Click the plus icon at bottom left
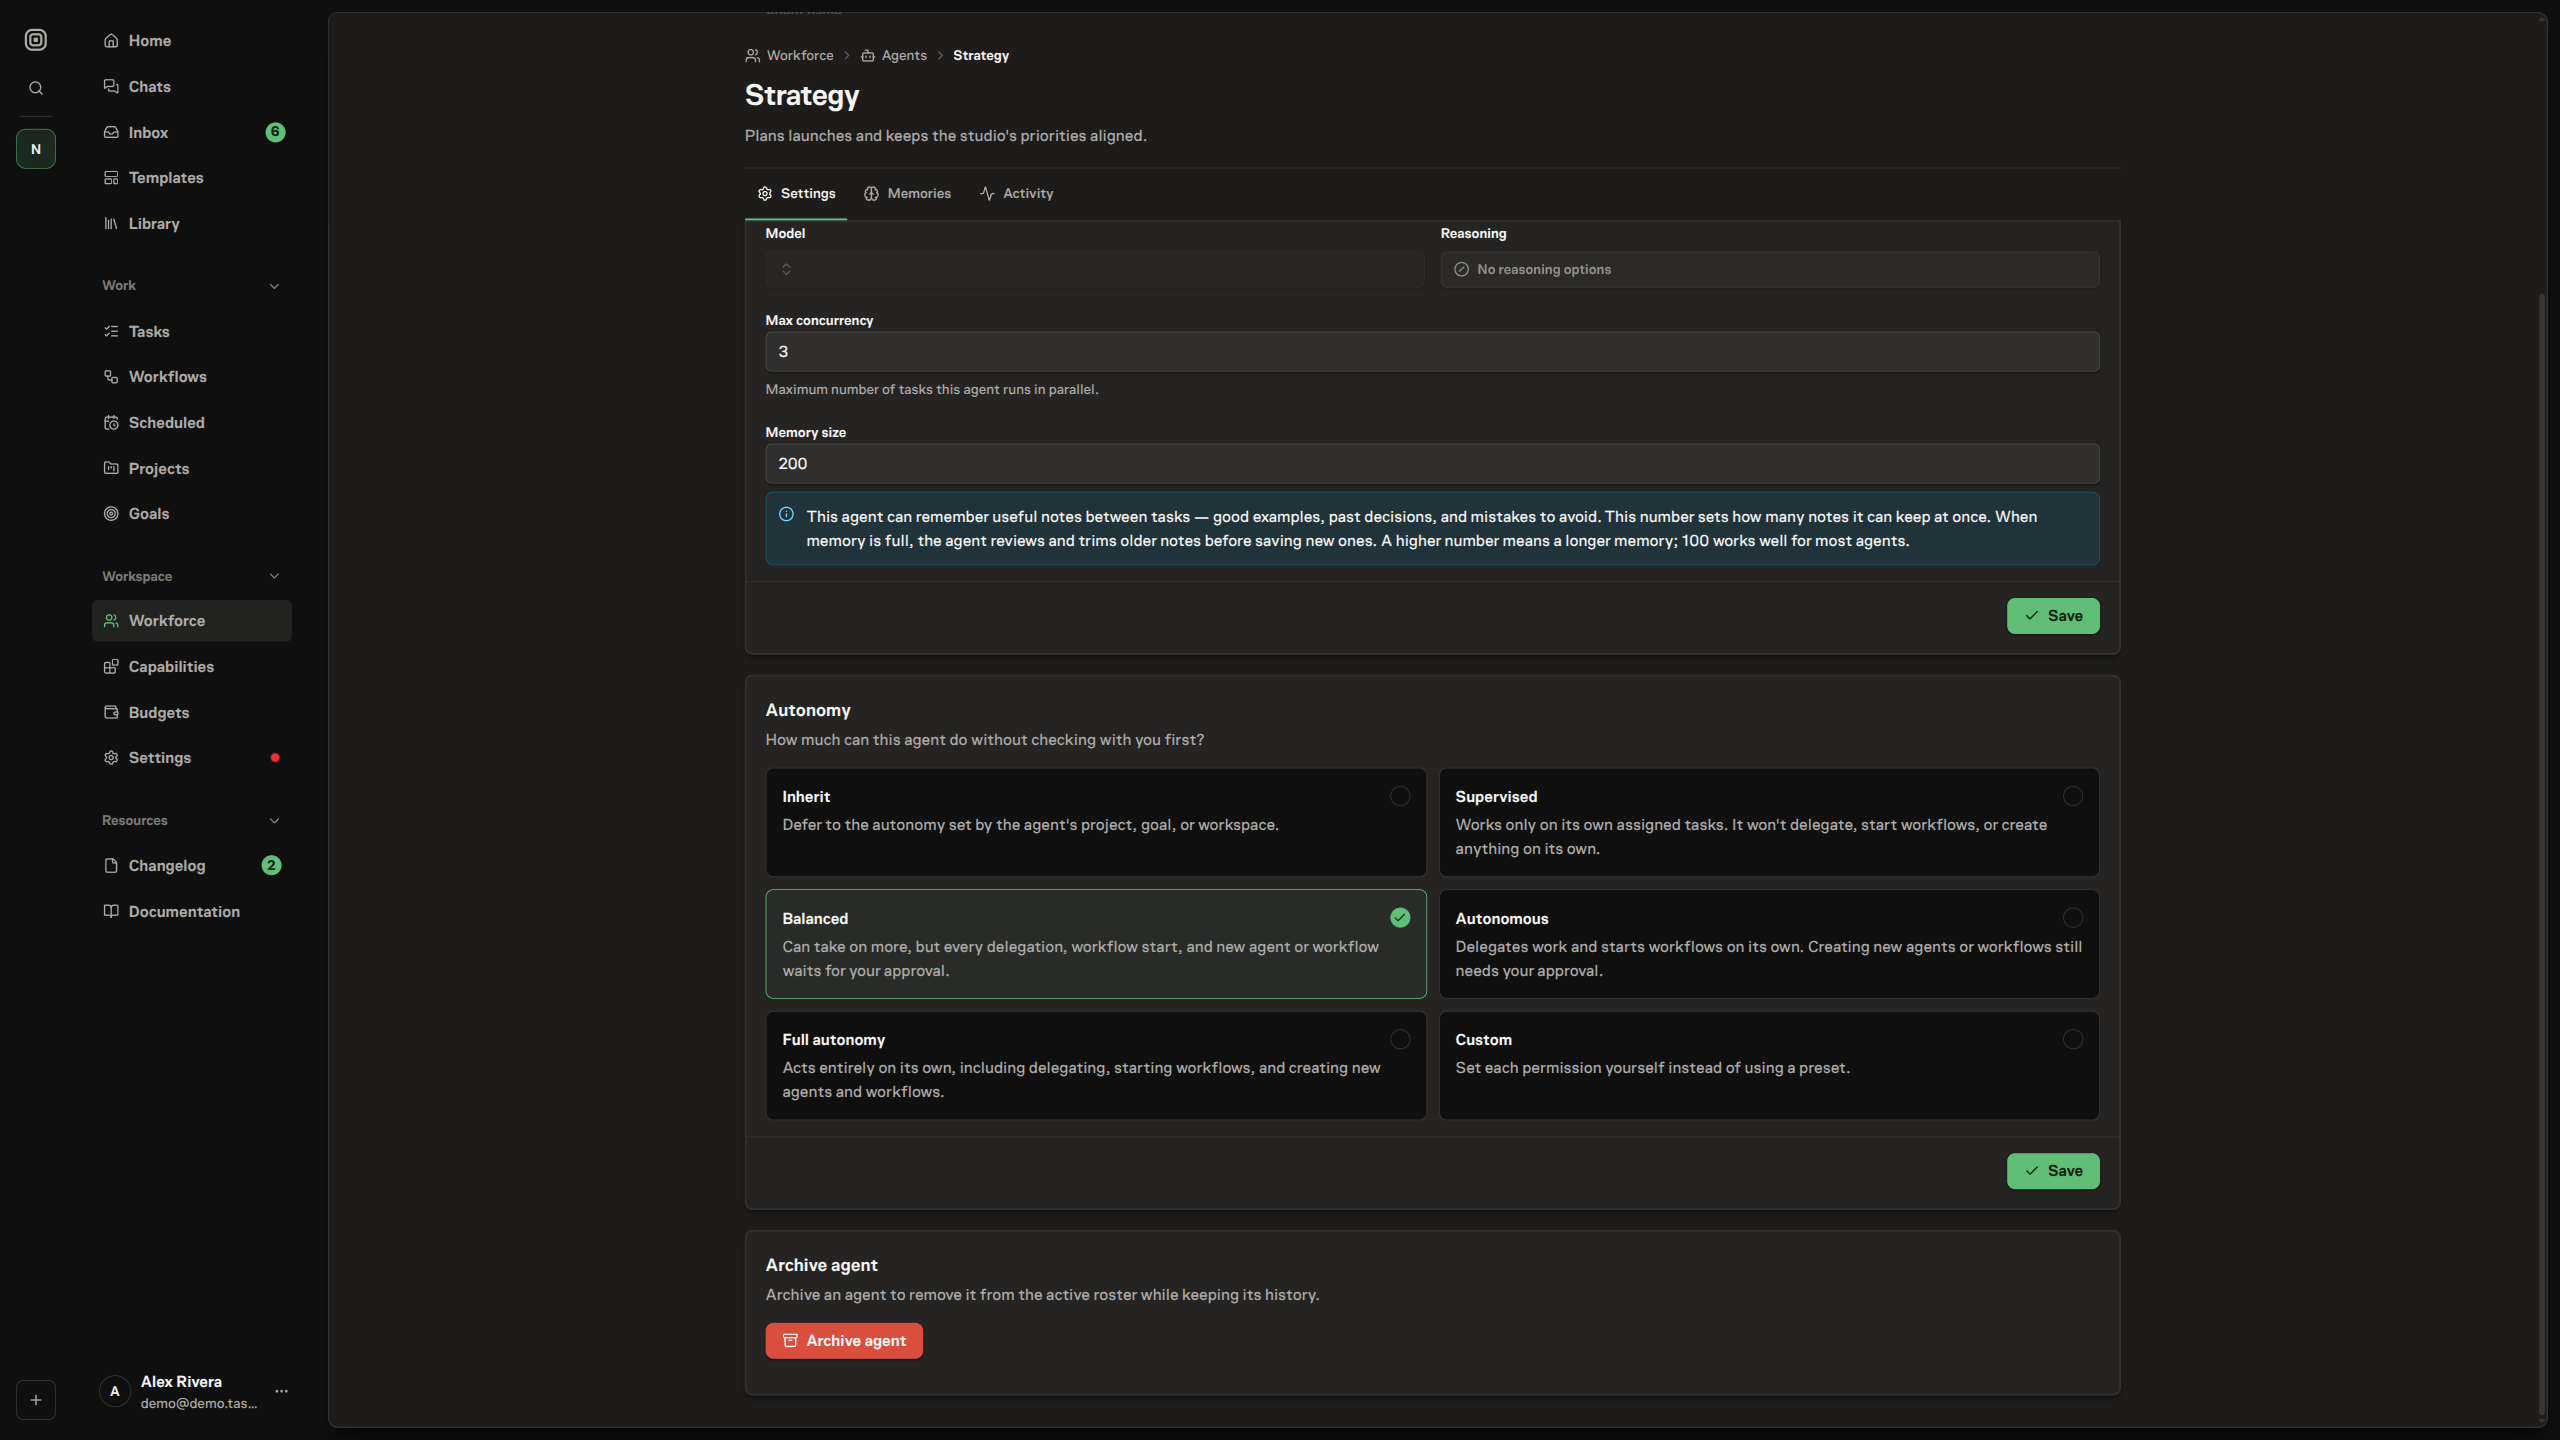The width and height of the screenshot is (2560, 1440). (x=36, y=1400)
